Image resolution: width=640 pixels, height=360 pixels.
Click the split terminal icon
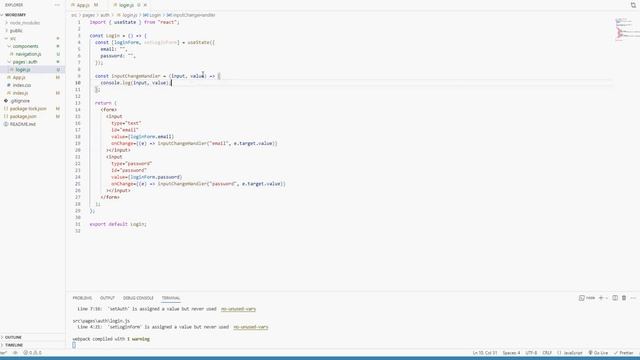pos(615,298)
